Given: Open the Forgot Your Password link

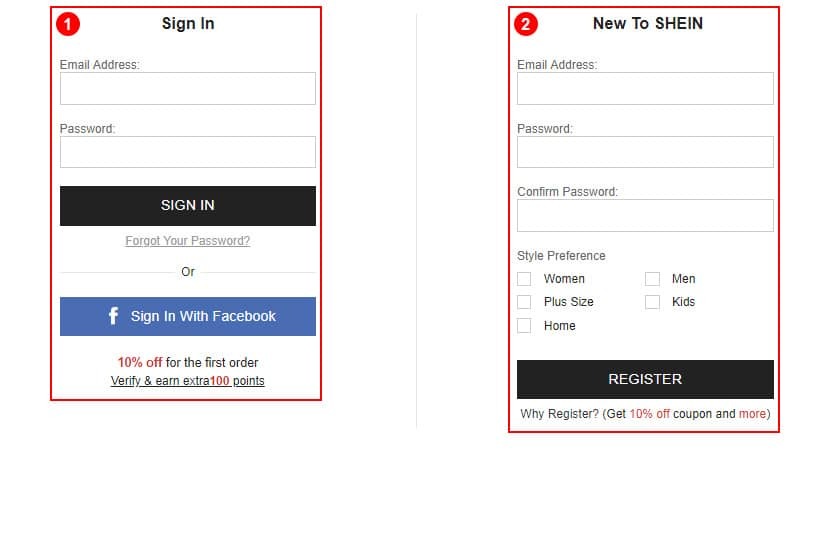Looking at the screenshot, I should click(188, 240).
